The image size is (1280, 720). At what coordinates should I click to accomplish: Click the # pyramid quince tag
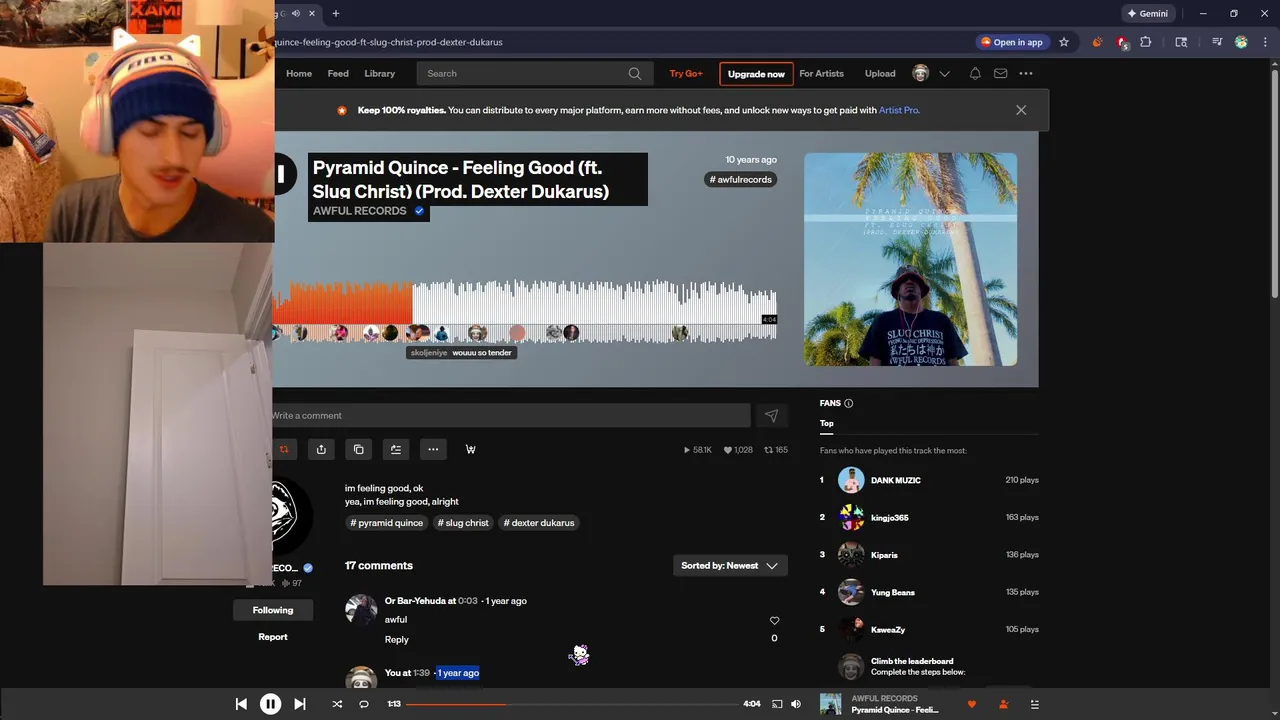386,523
